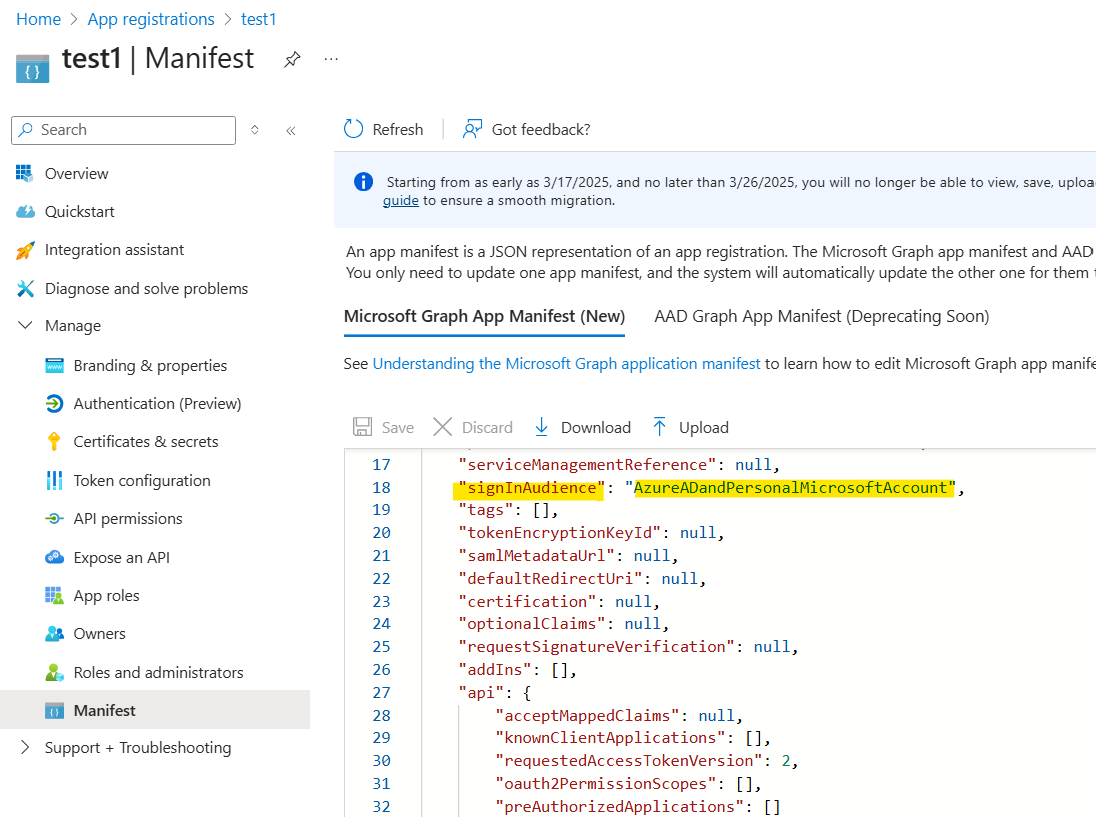Click the Refresh label

(398, 129)
